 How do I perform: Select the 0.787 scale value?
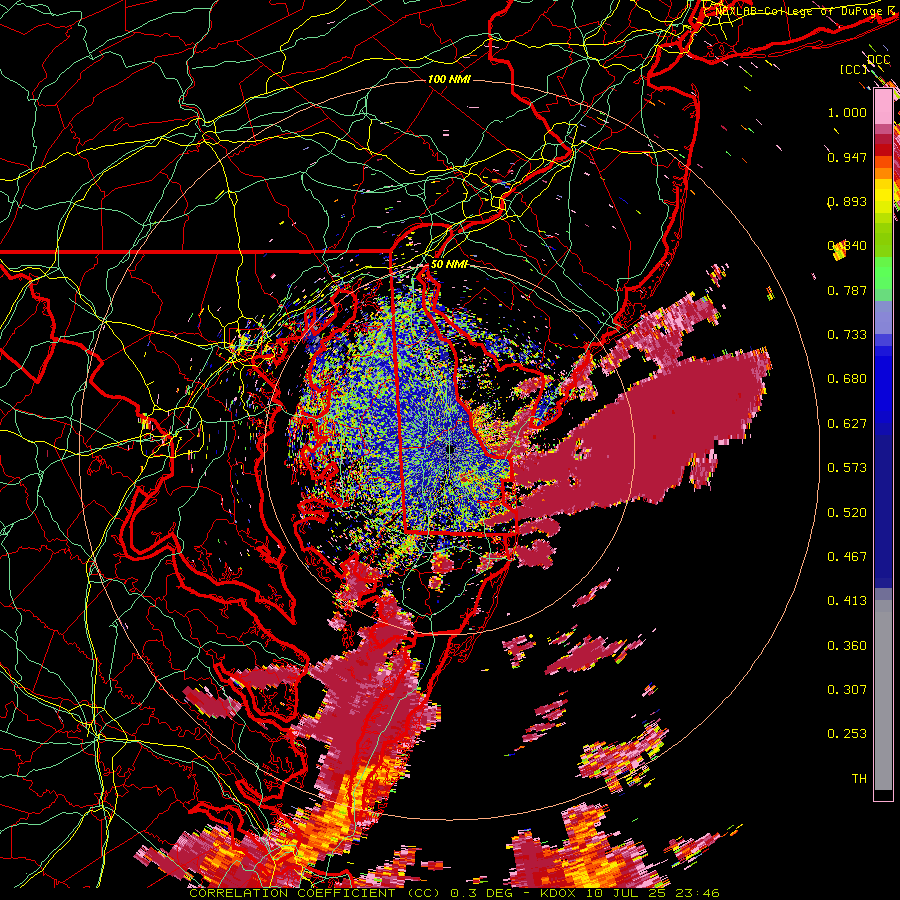(x=847, y=290)
